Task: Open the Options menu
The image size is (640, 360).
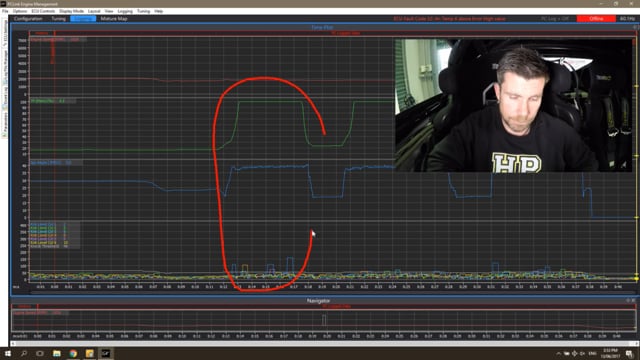Action: point(20,11)
